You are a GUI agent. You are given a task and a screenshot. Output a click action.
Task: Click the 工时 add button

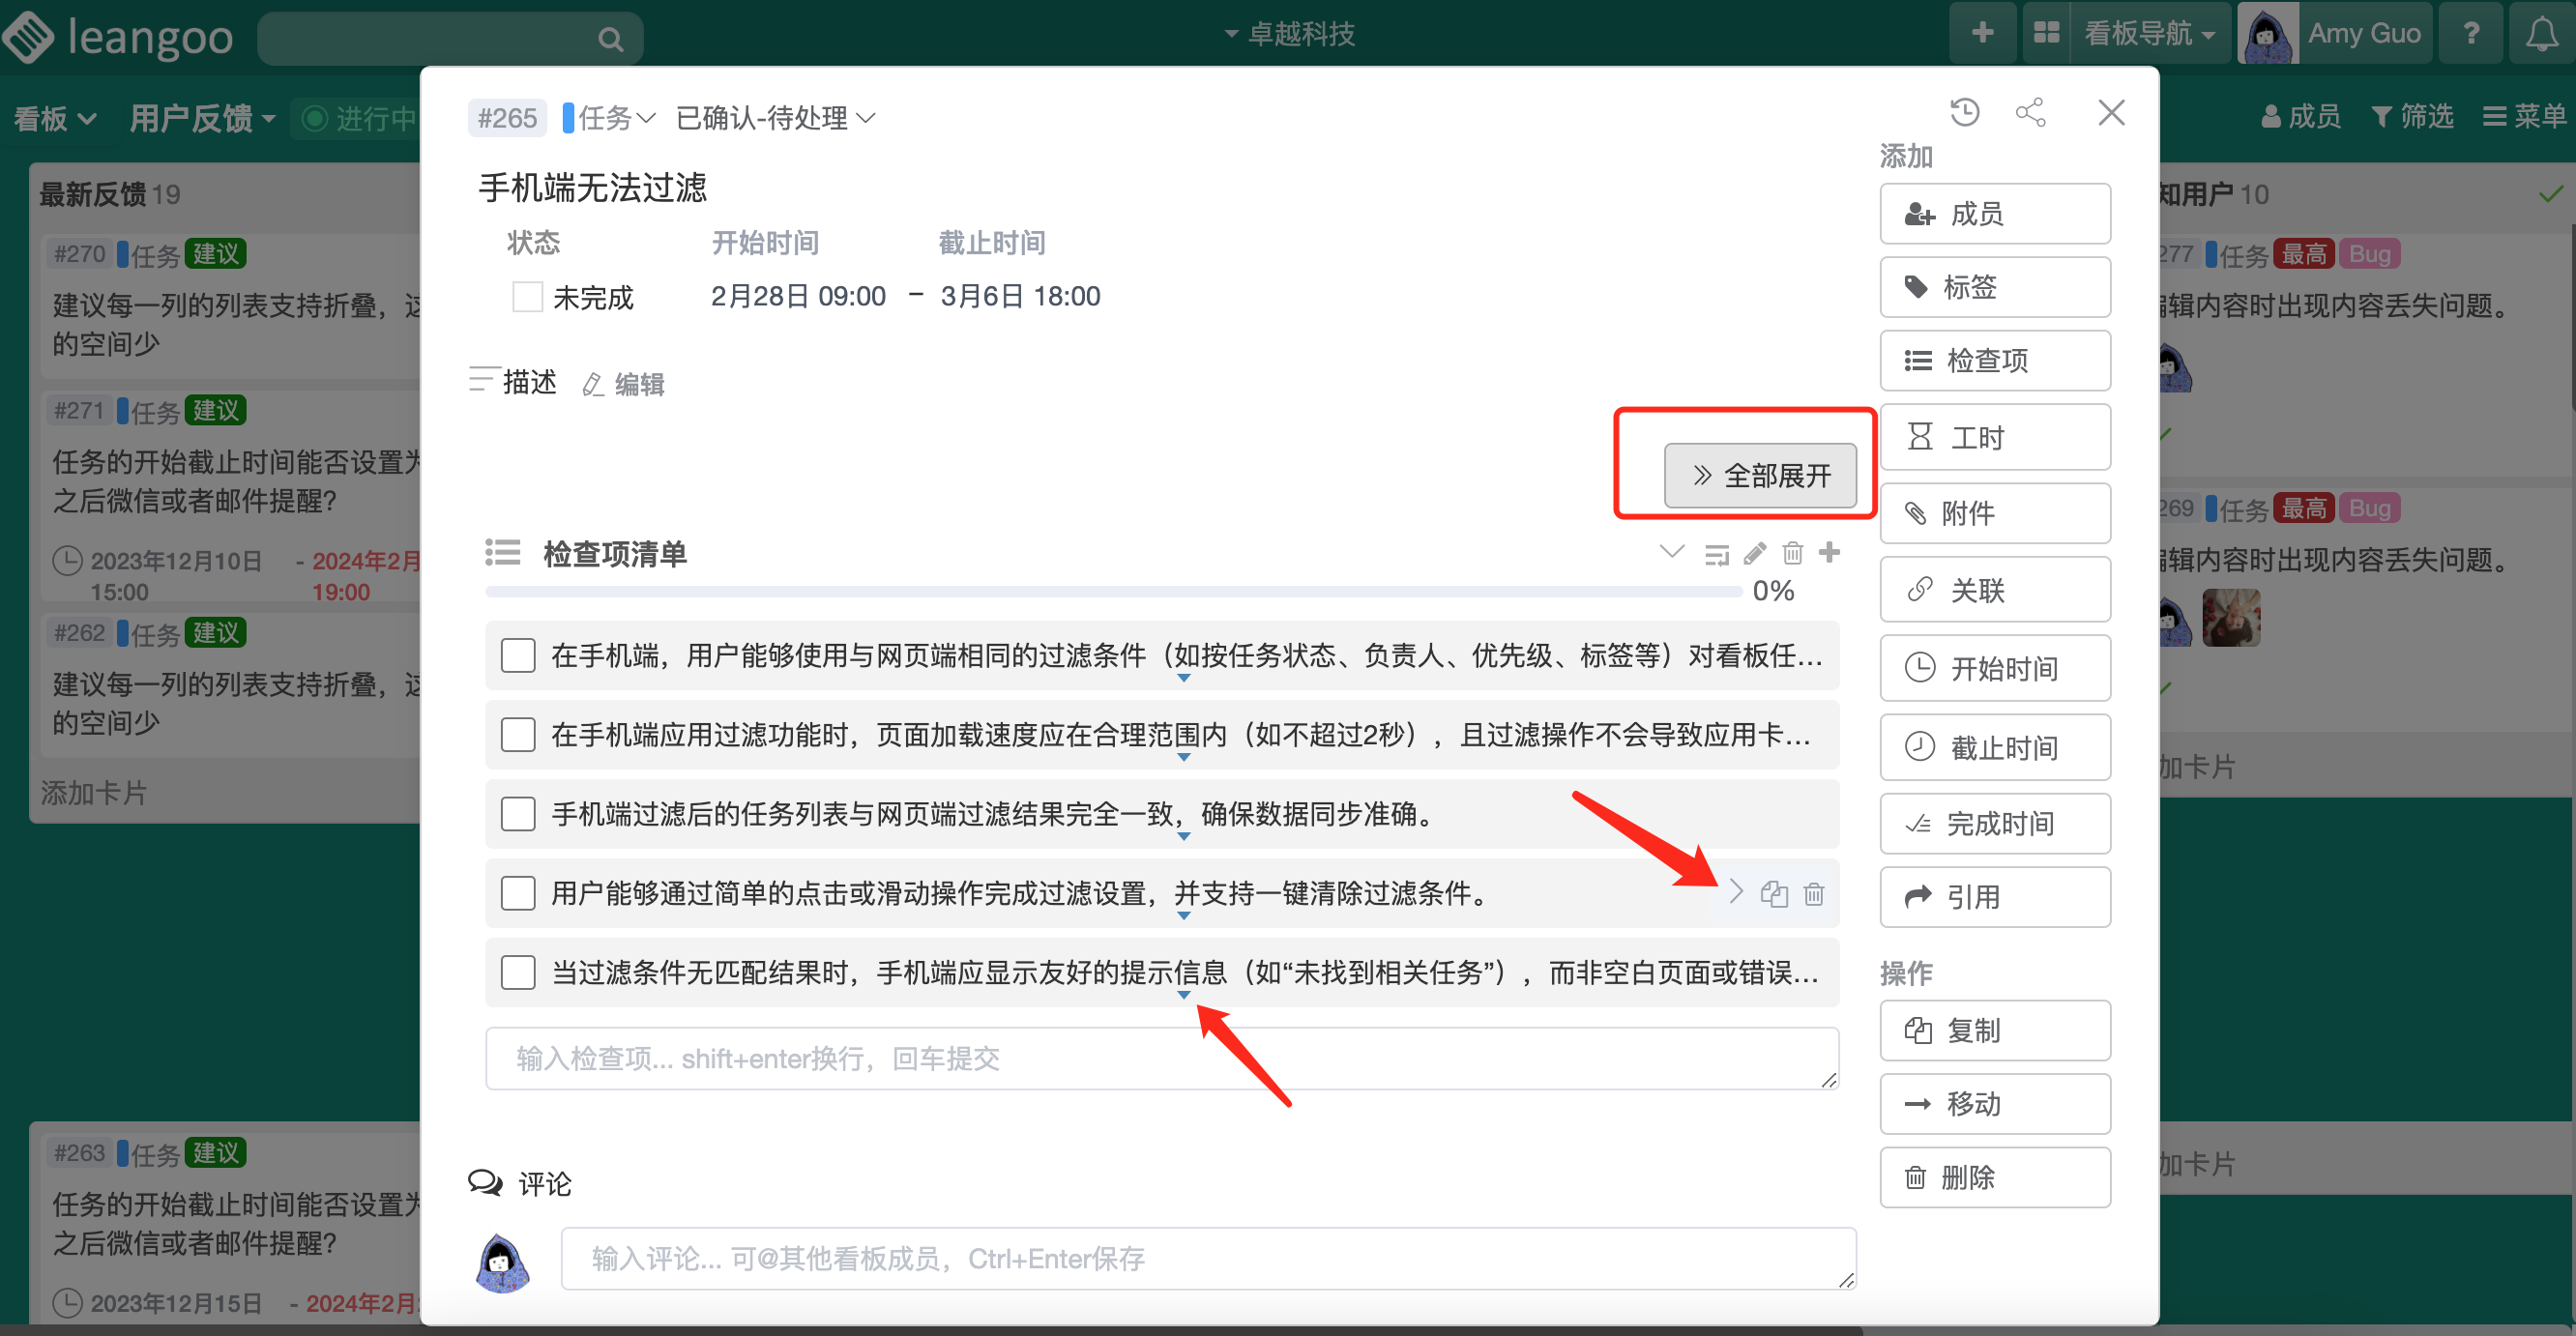pyautogui.click(x=1994, y=437)
